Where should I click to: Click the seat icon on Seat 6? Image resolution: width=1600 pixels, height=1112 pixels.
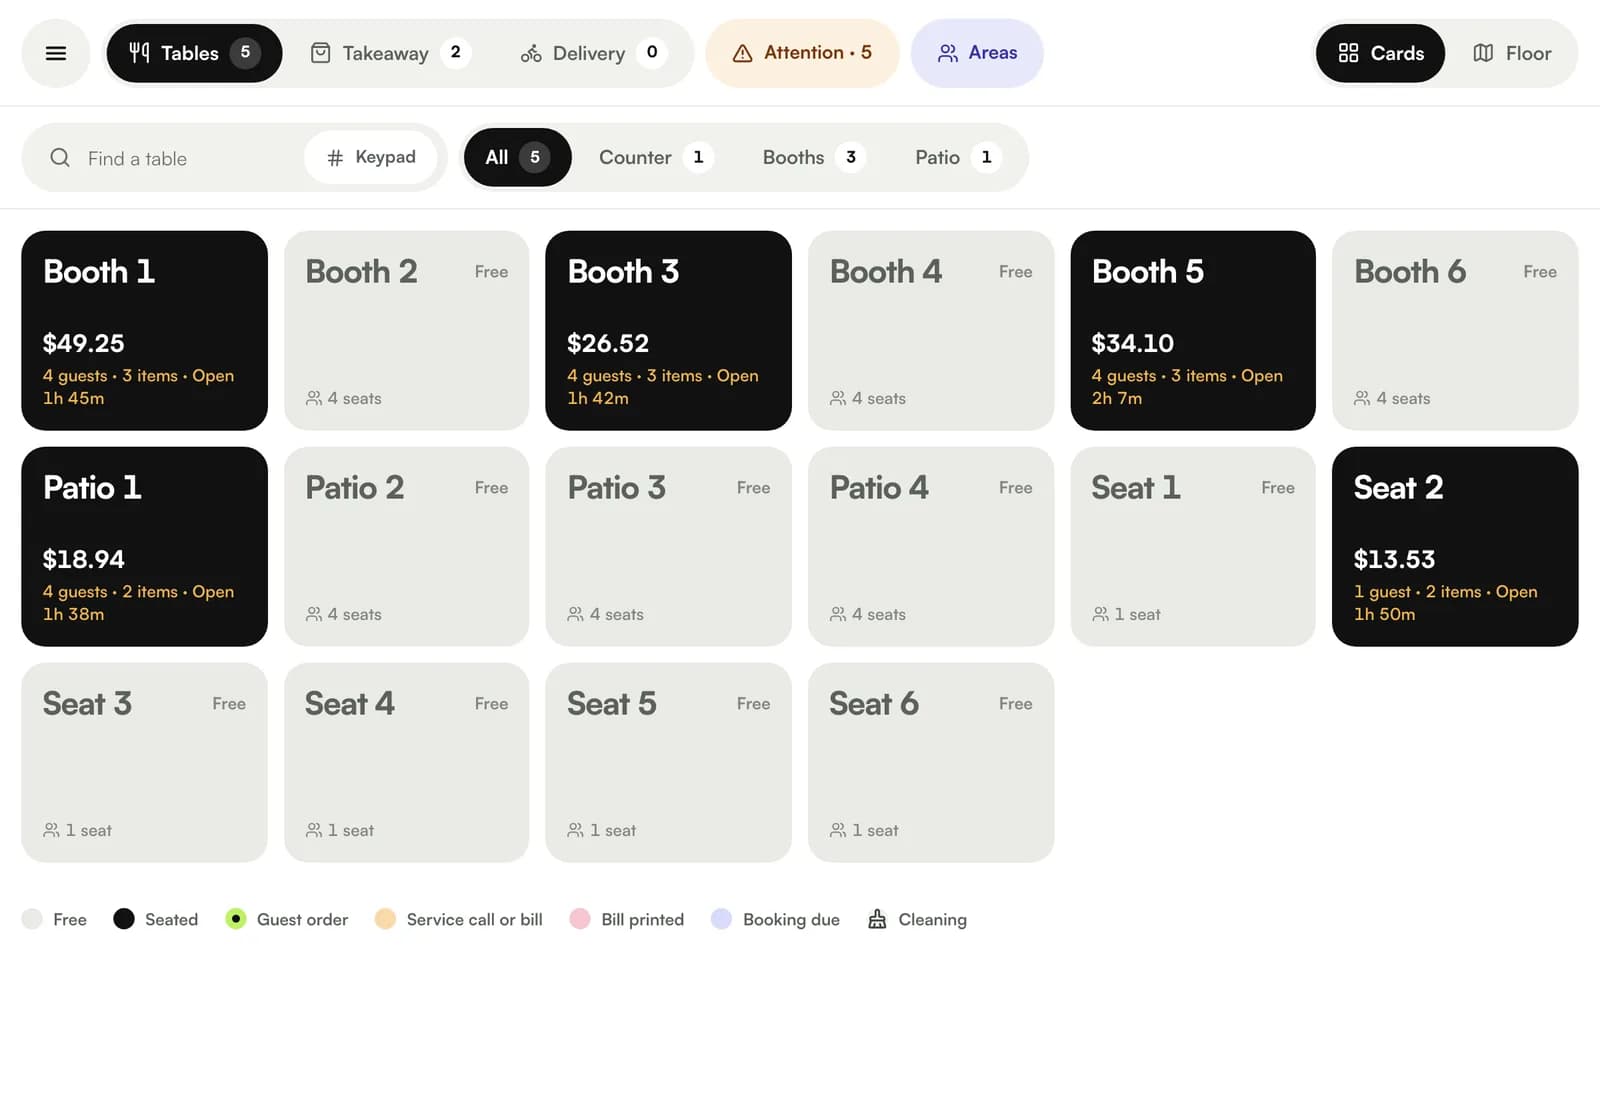838,830
